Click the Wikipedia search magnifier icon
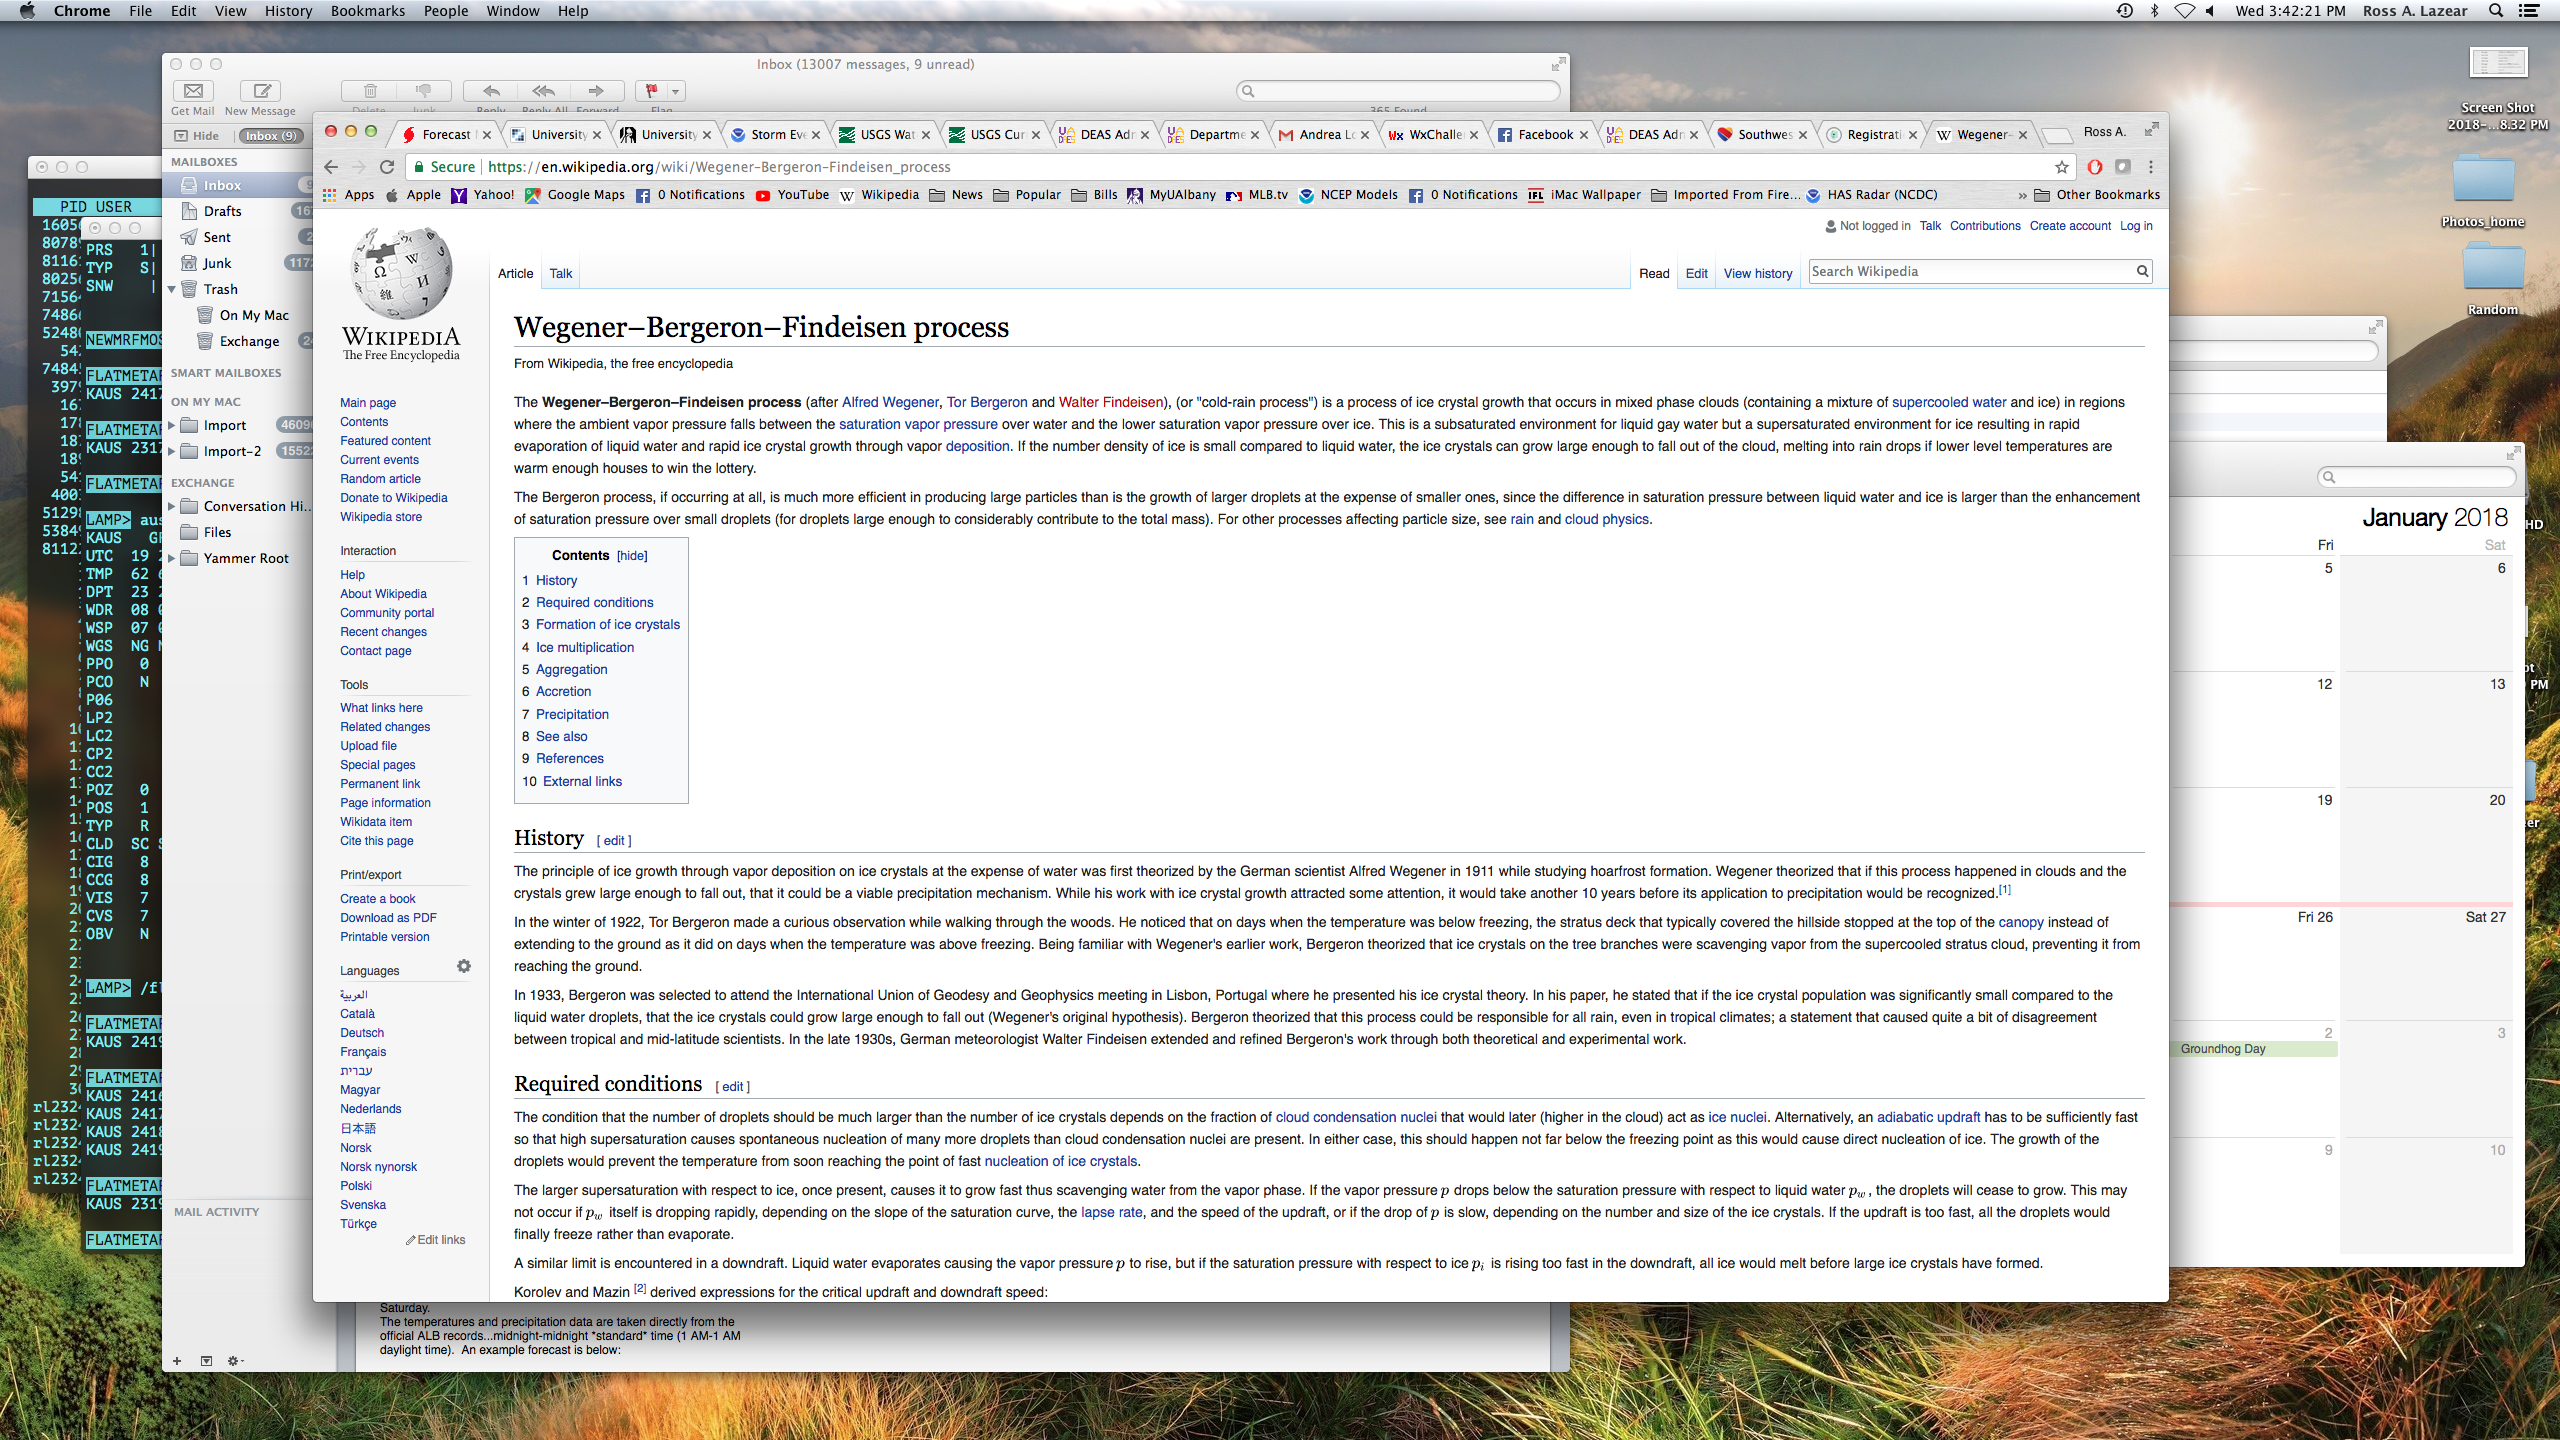Viewport: 2560px width, 1440px height. (2142, 271)
